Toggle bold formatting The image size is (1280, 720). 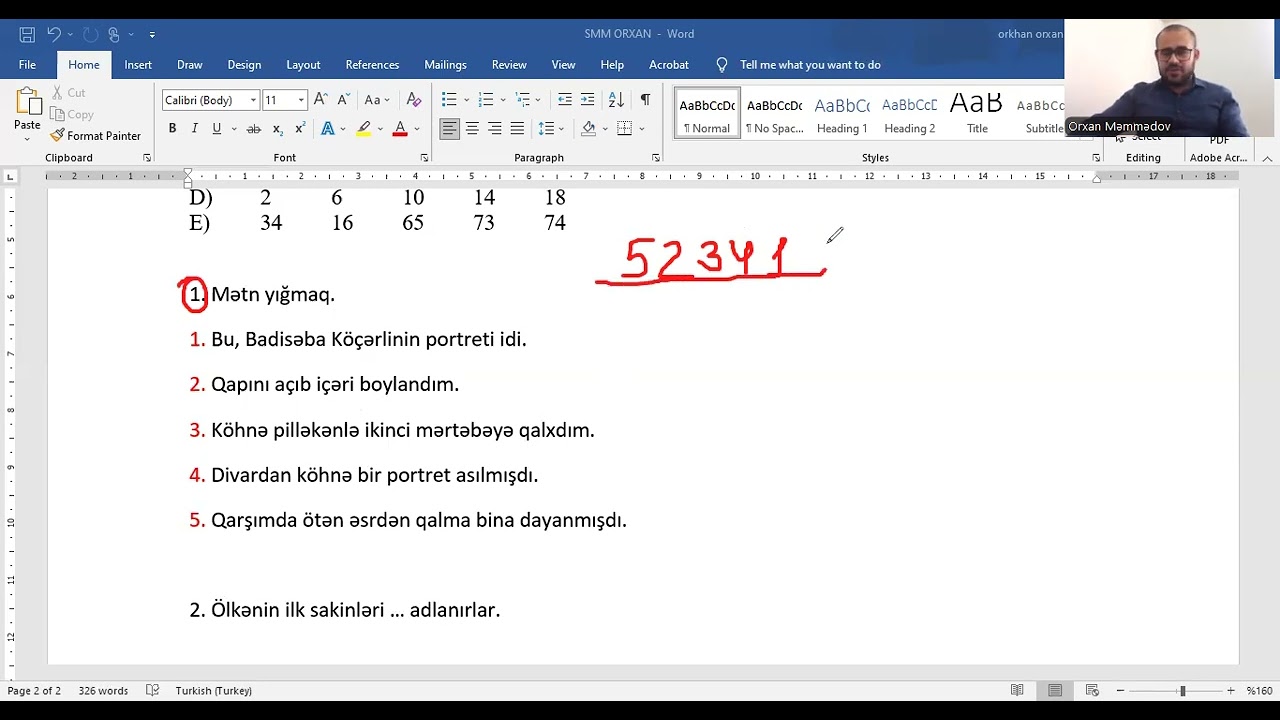coord(172,129)
